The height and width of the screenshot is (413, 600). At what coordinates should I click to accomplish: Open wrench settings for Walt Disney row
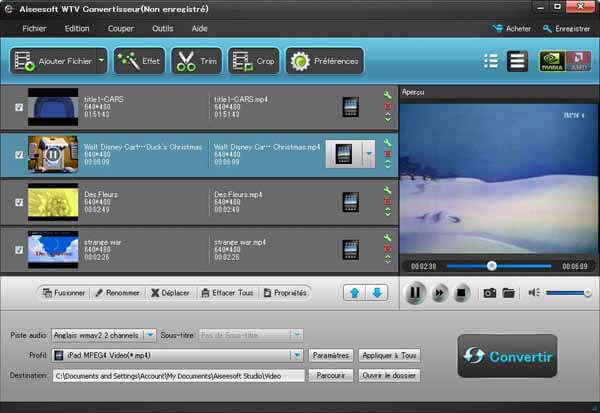tap(388, 142)
